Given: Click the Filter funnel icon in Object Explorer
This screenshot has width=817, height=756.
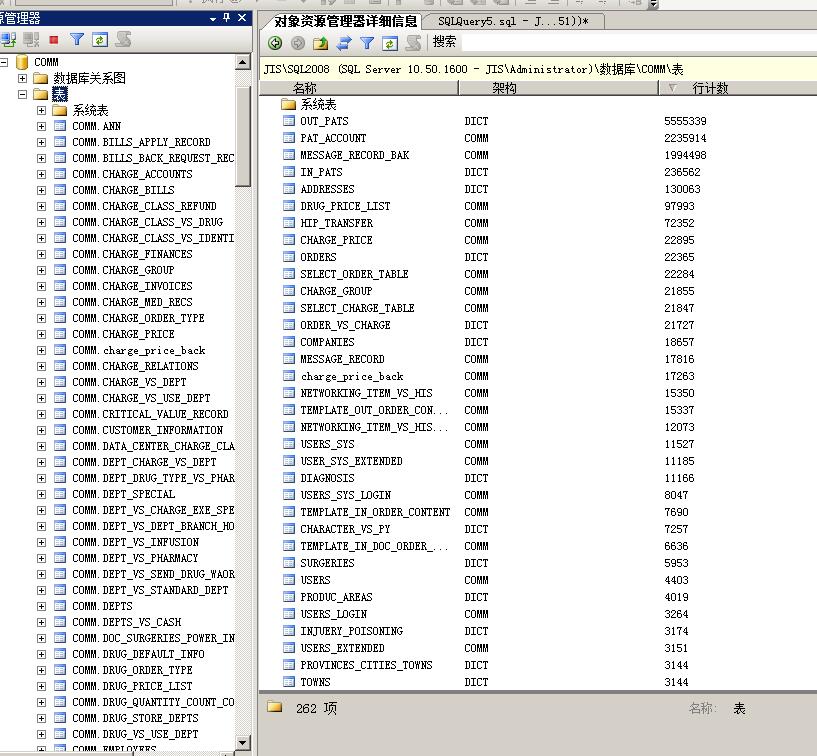Looking at the screenshot, I should tap(77, 40).
